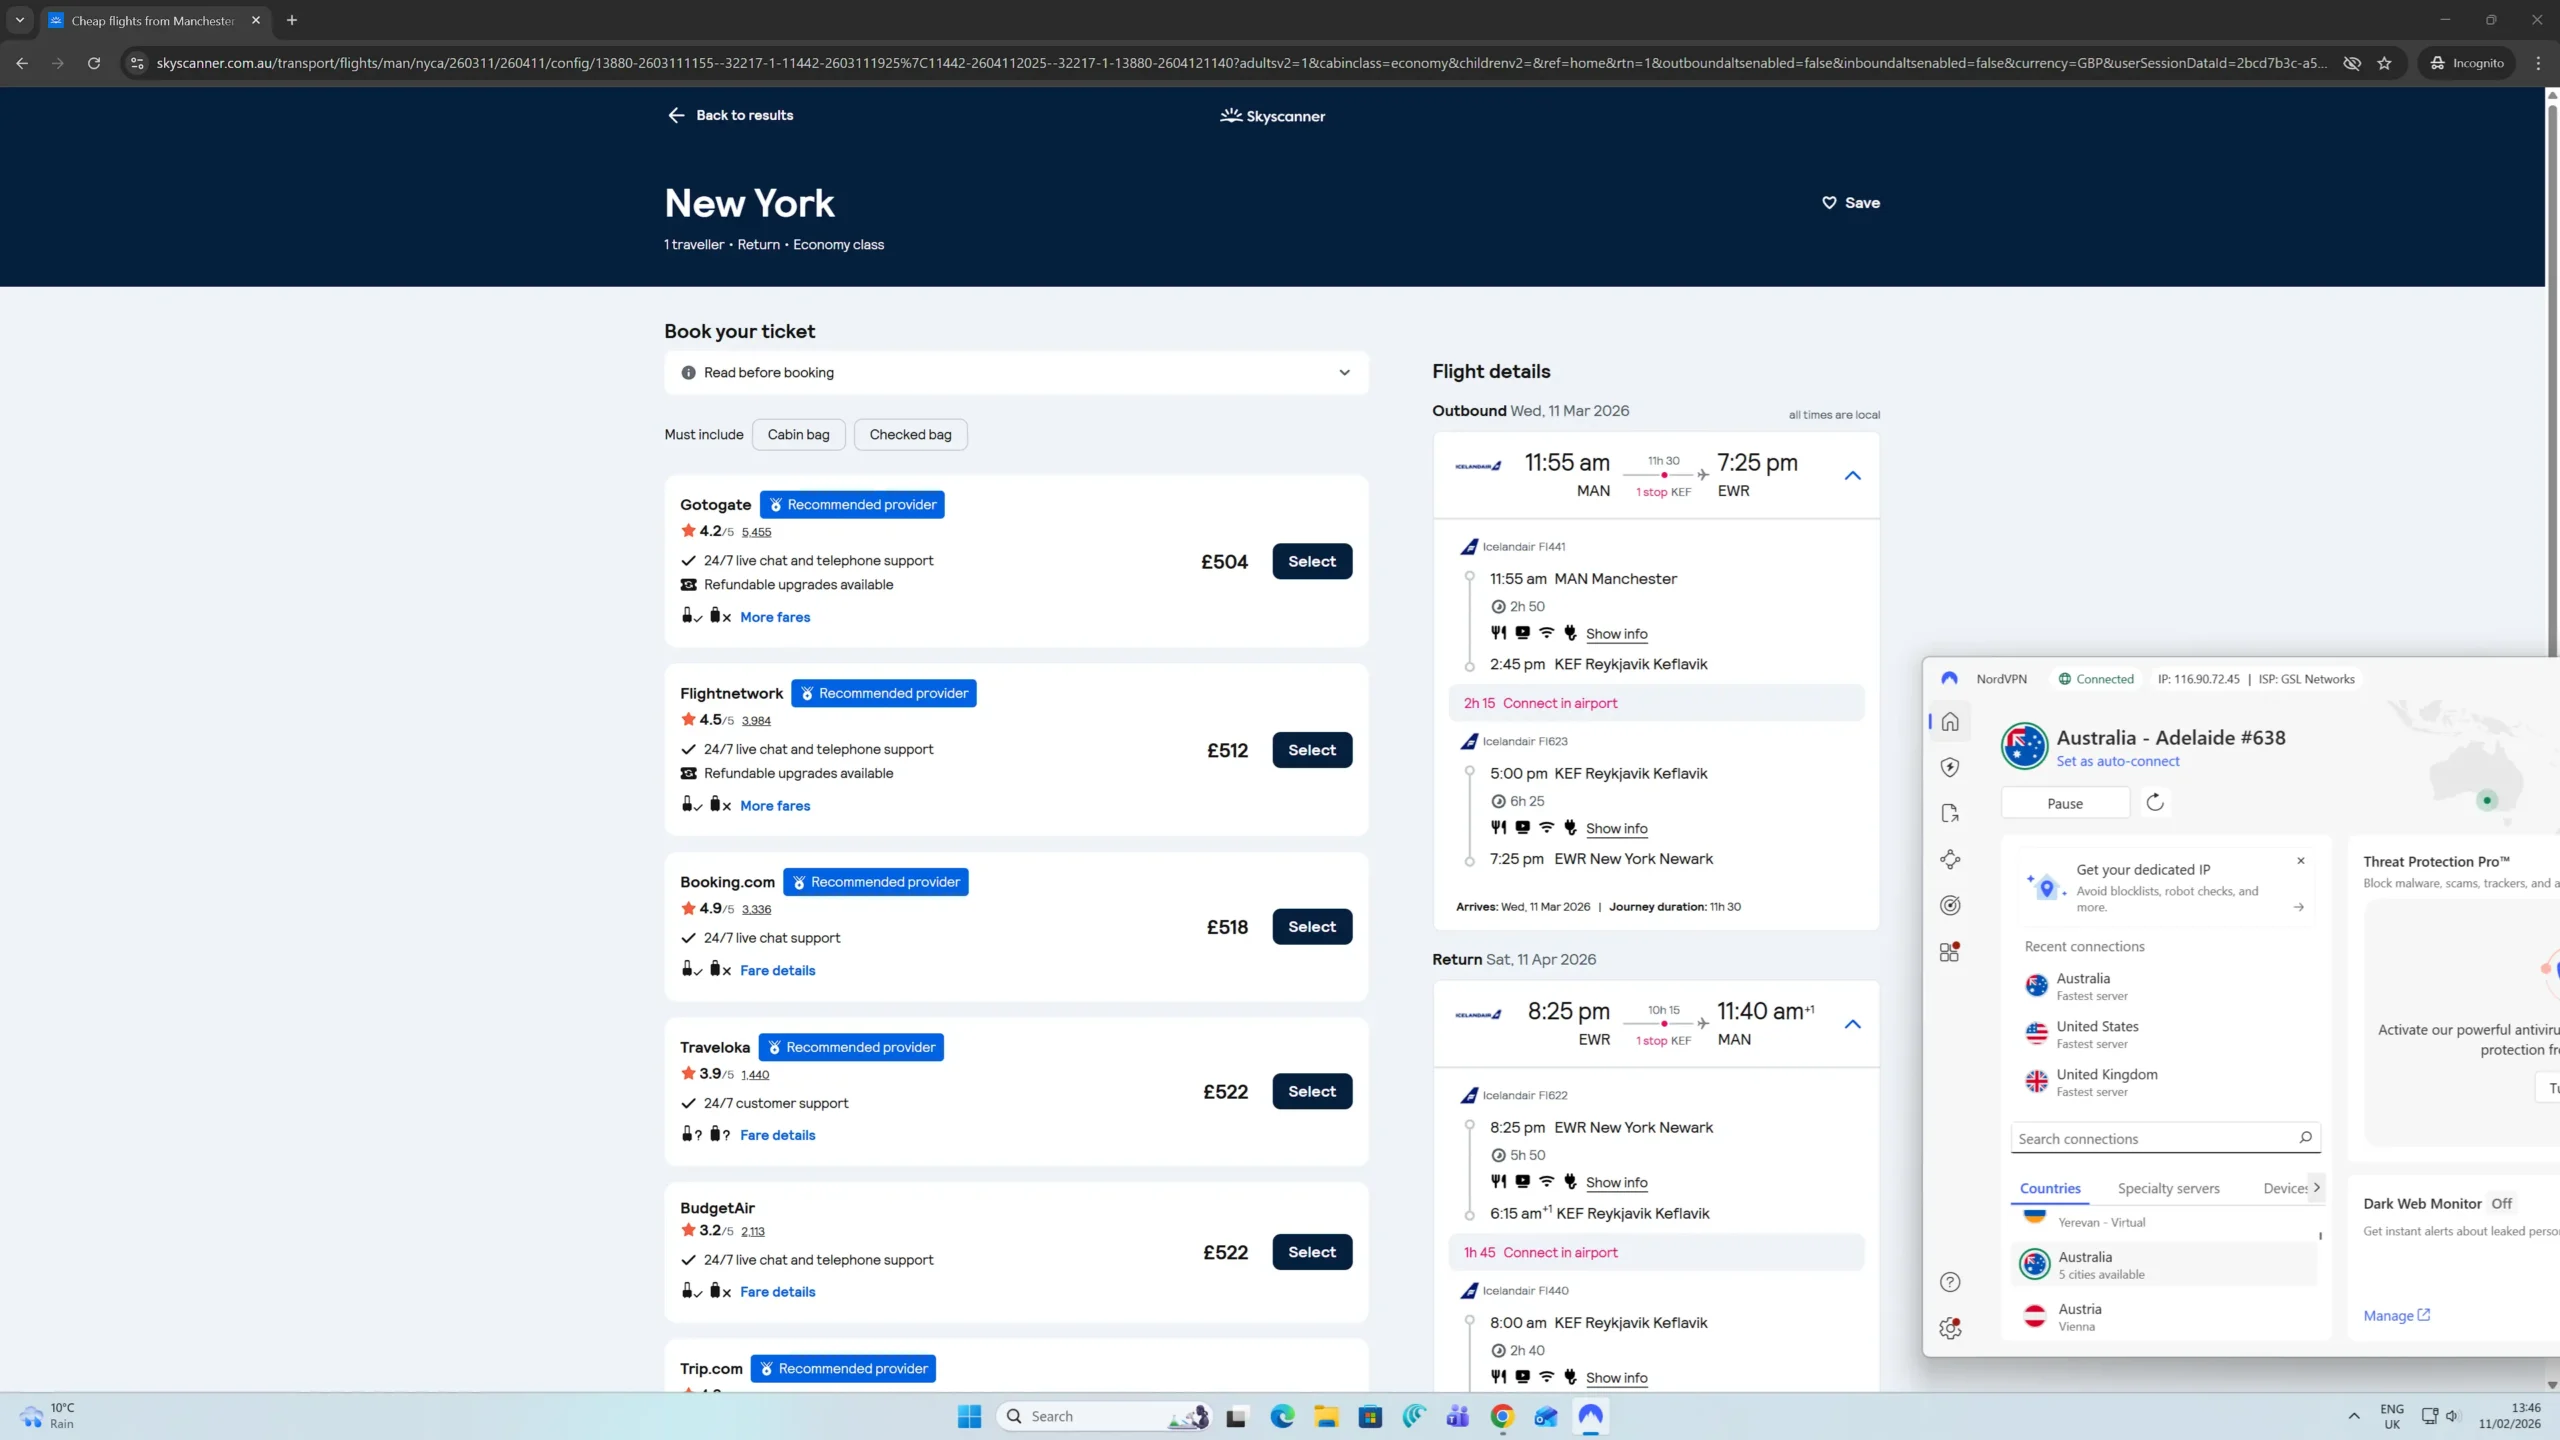Image resolution: width=2560 pixels, height=1440 pixels.
Task: Click the heart Save icon
Action: click(x=1829, y=203)
